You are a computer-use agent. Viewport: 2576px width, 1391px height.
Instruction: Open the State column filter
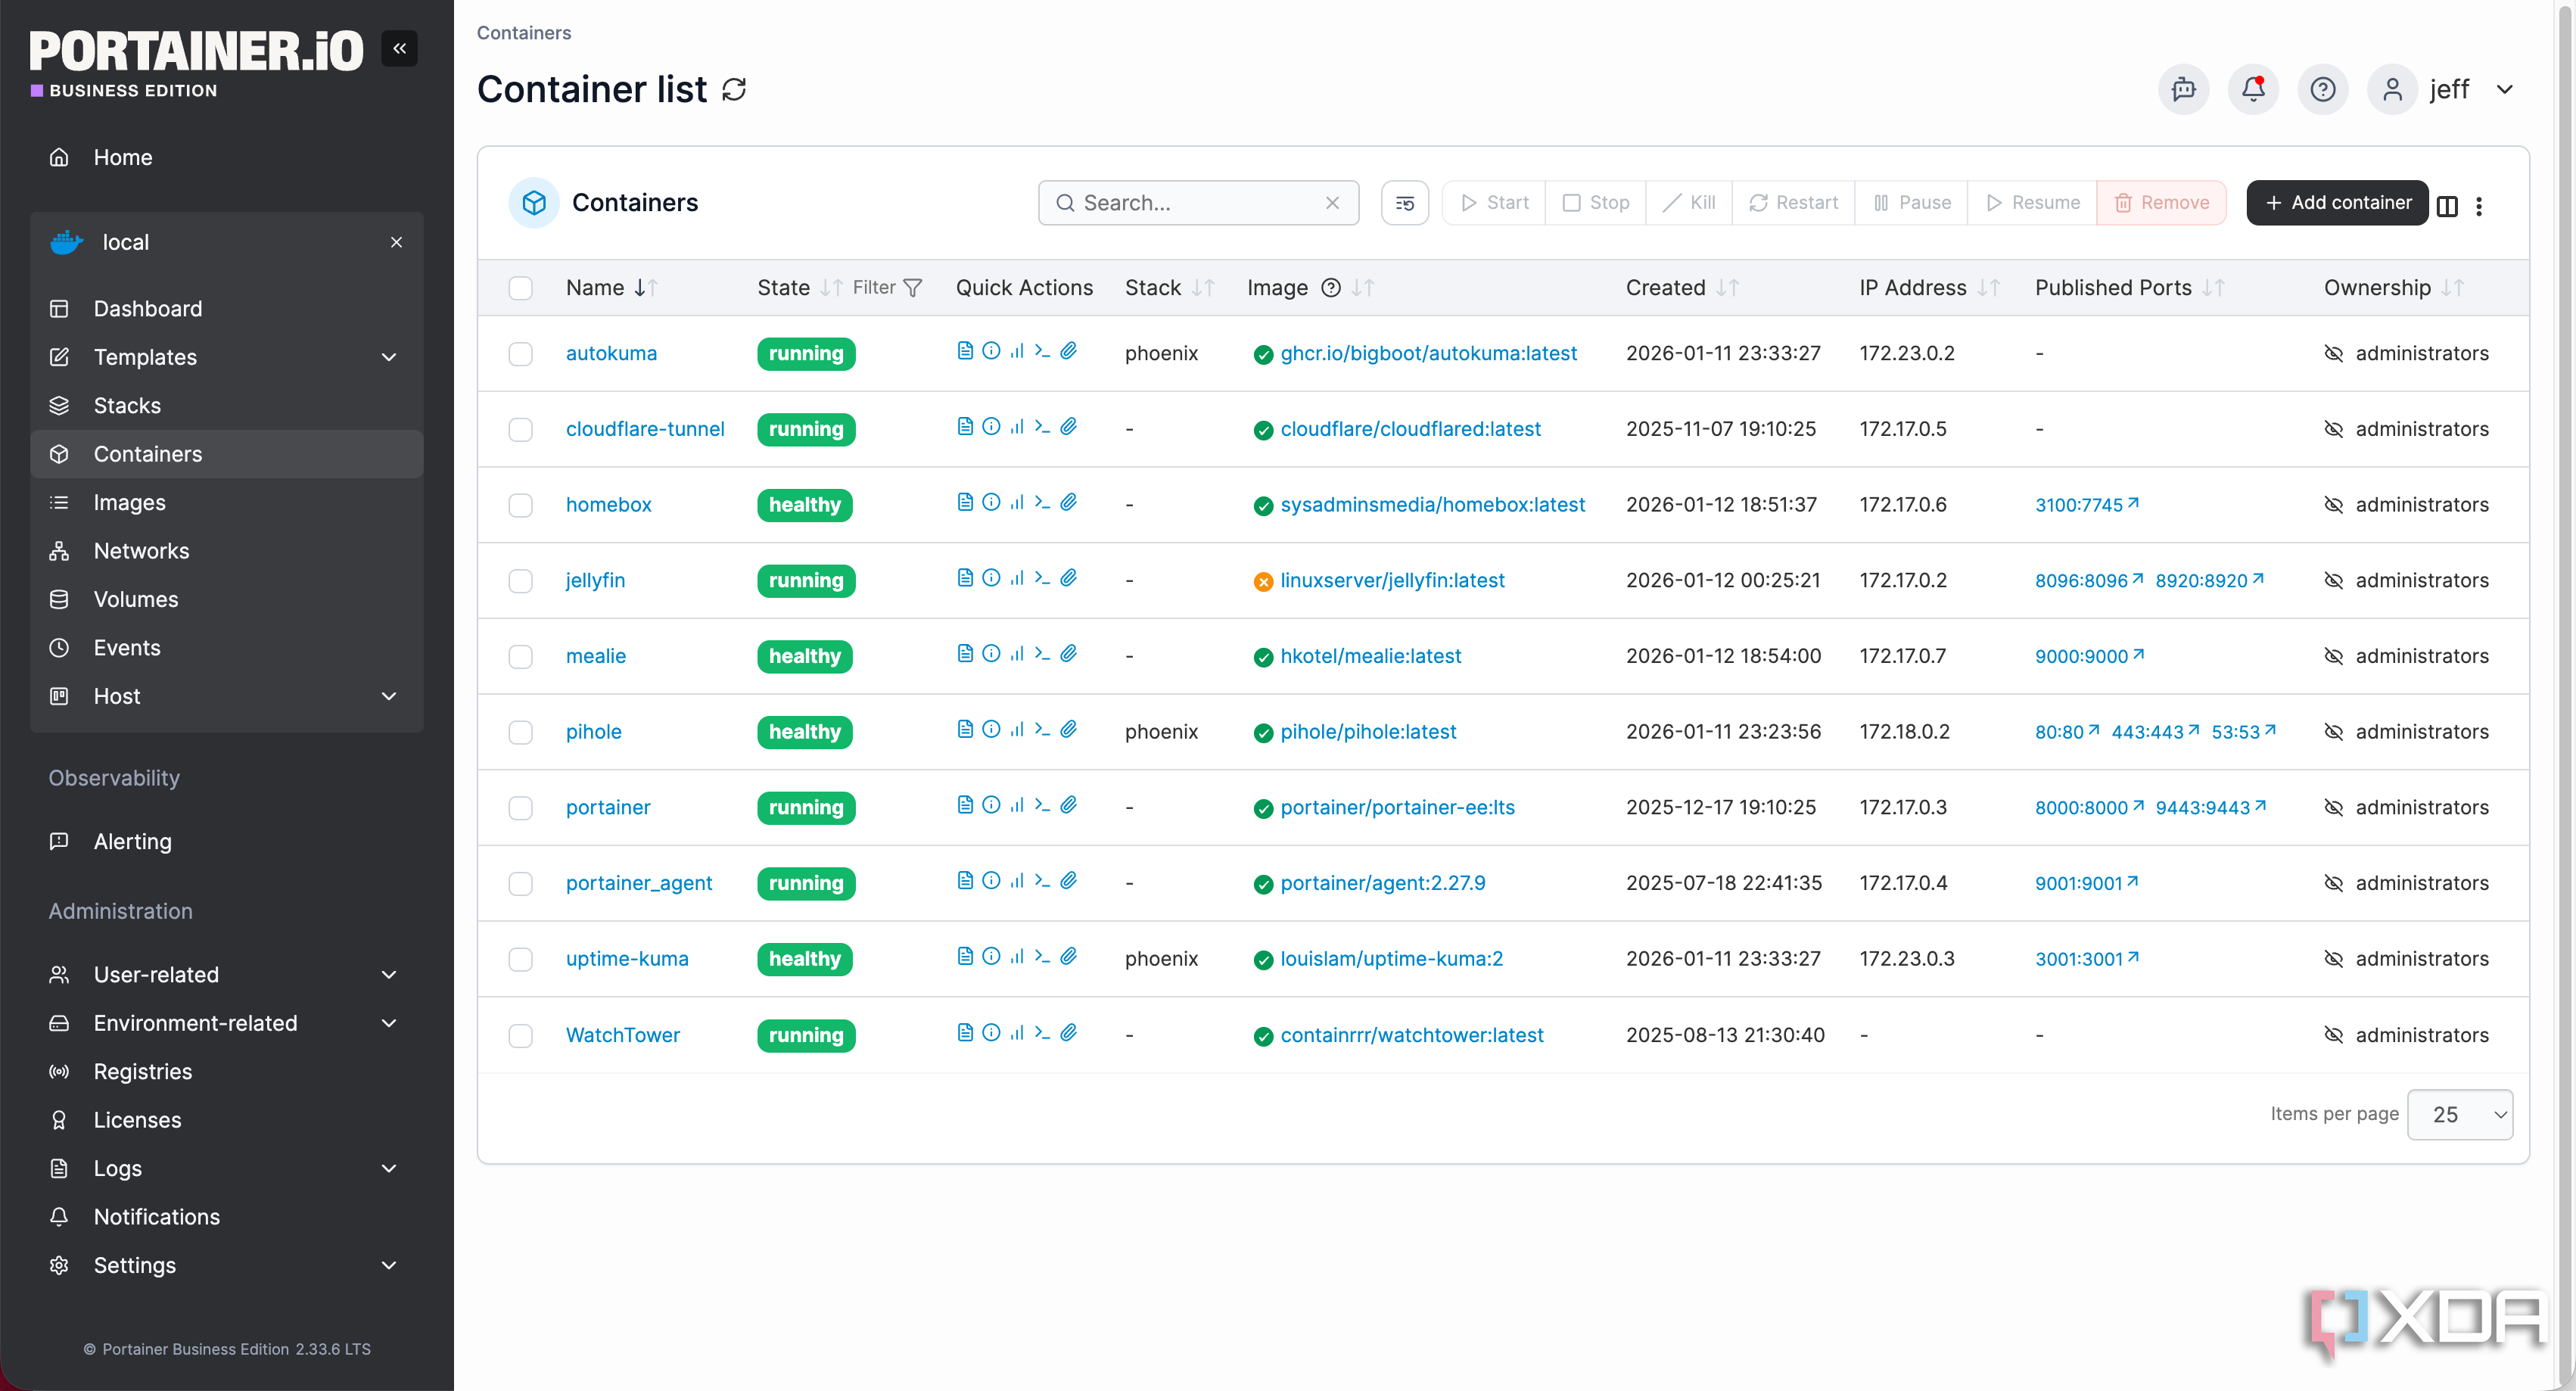[888, 288]
